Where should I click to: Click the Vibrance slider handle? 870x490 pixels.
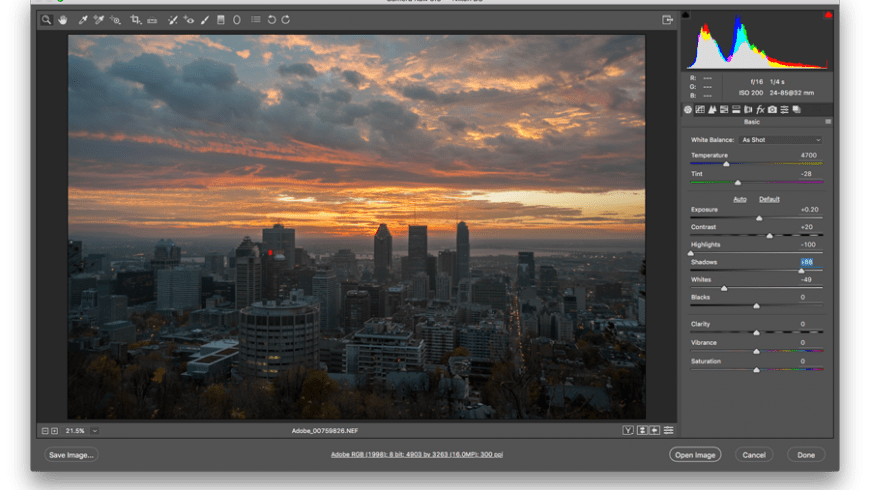tap(756, 352)
